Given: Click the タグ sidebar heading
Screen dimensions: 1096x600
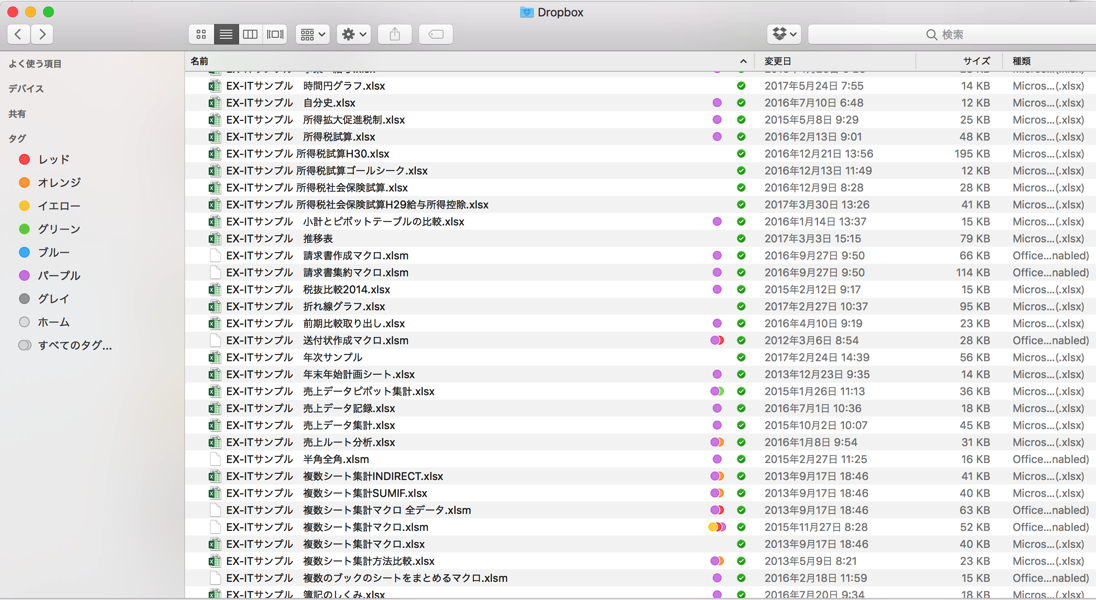Looking at the screenshot, I should [17, 138].
